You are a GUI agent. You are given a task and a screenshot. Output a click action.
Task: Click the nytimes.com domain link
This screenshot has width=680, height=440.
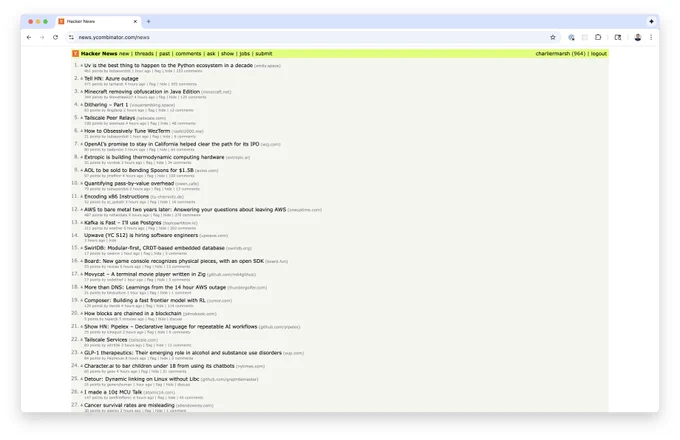[x=250, y=366]
